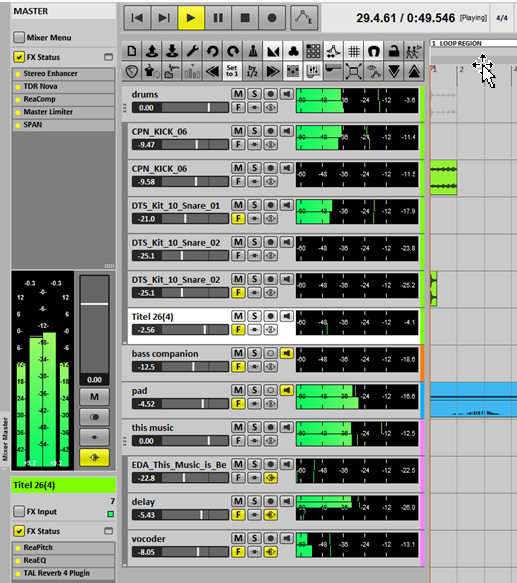Toggle the item grouping three-circle icon

click(x=293, y=51)
